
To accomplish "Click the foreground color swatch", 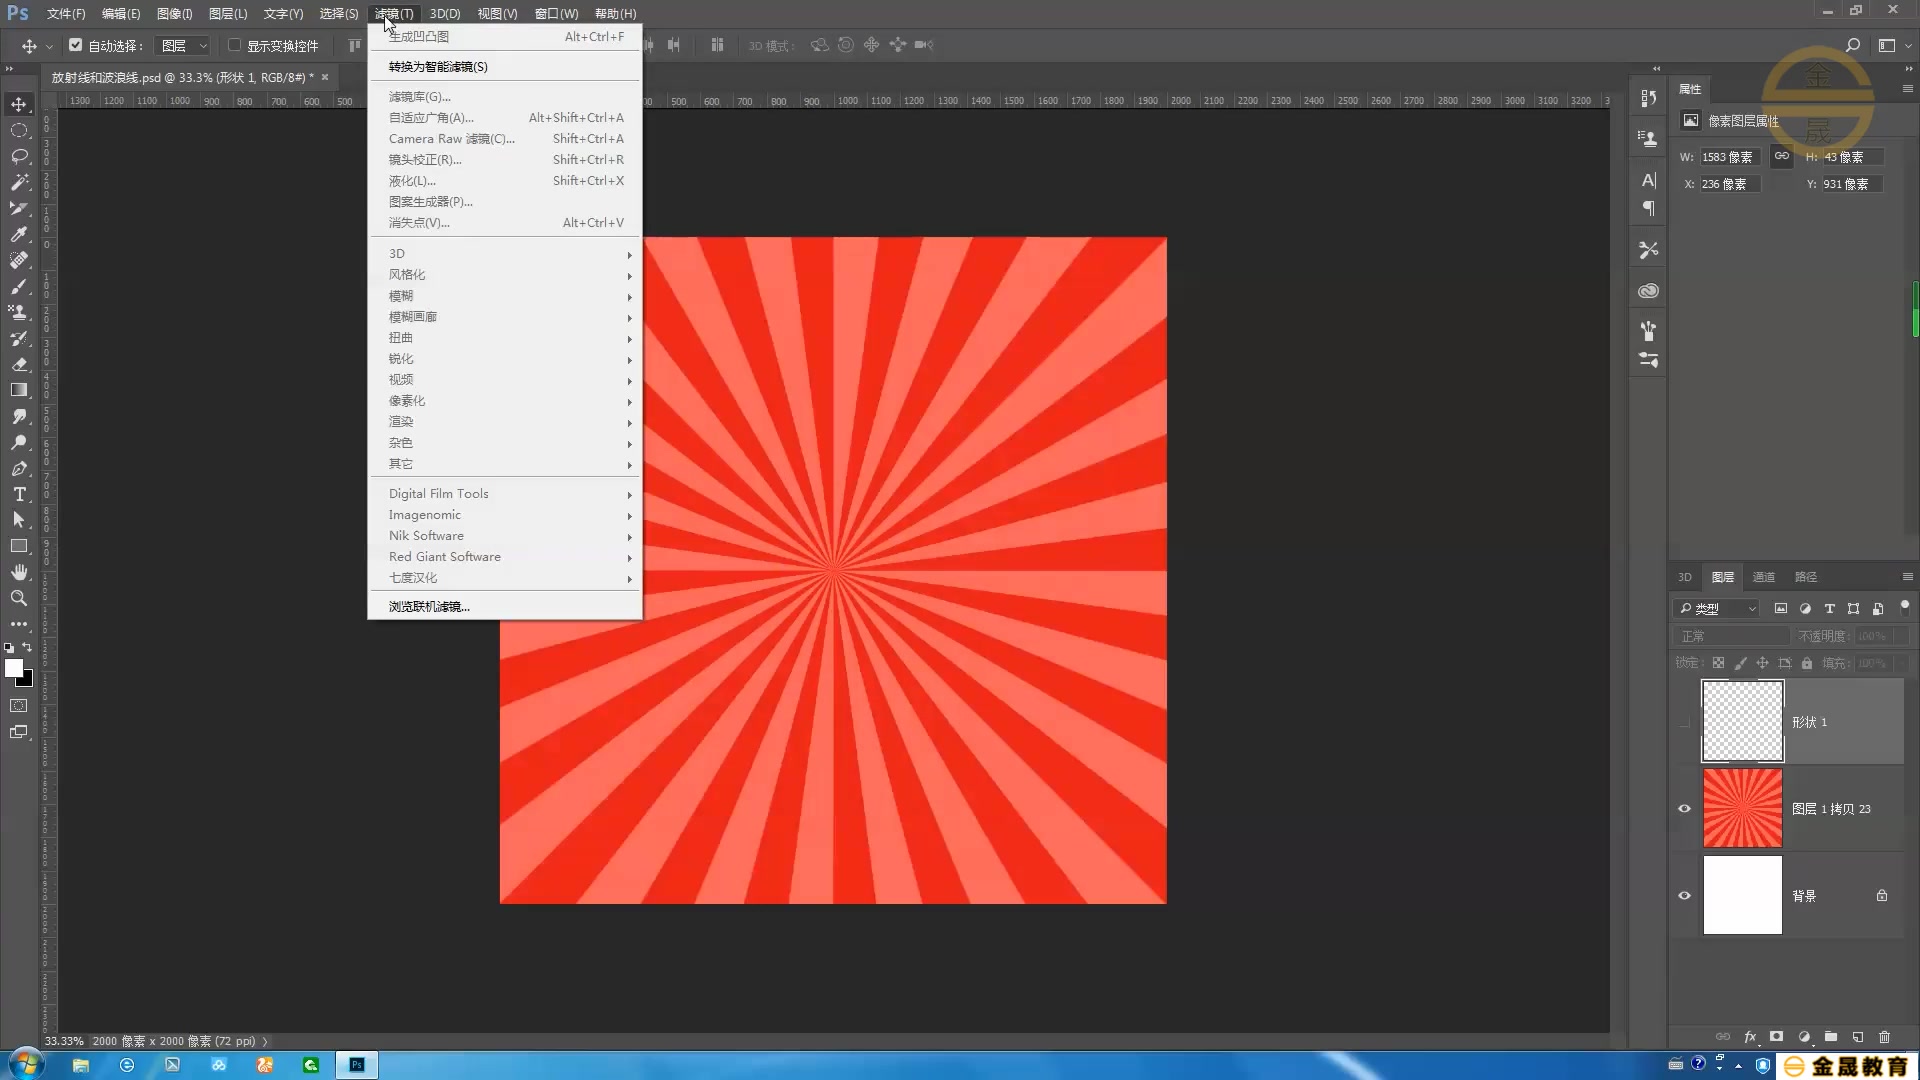I will (x=13, y=668).
